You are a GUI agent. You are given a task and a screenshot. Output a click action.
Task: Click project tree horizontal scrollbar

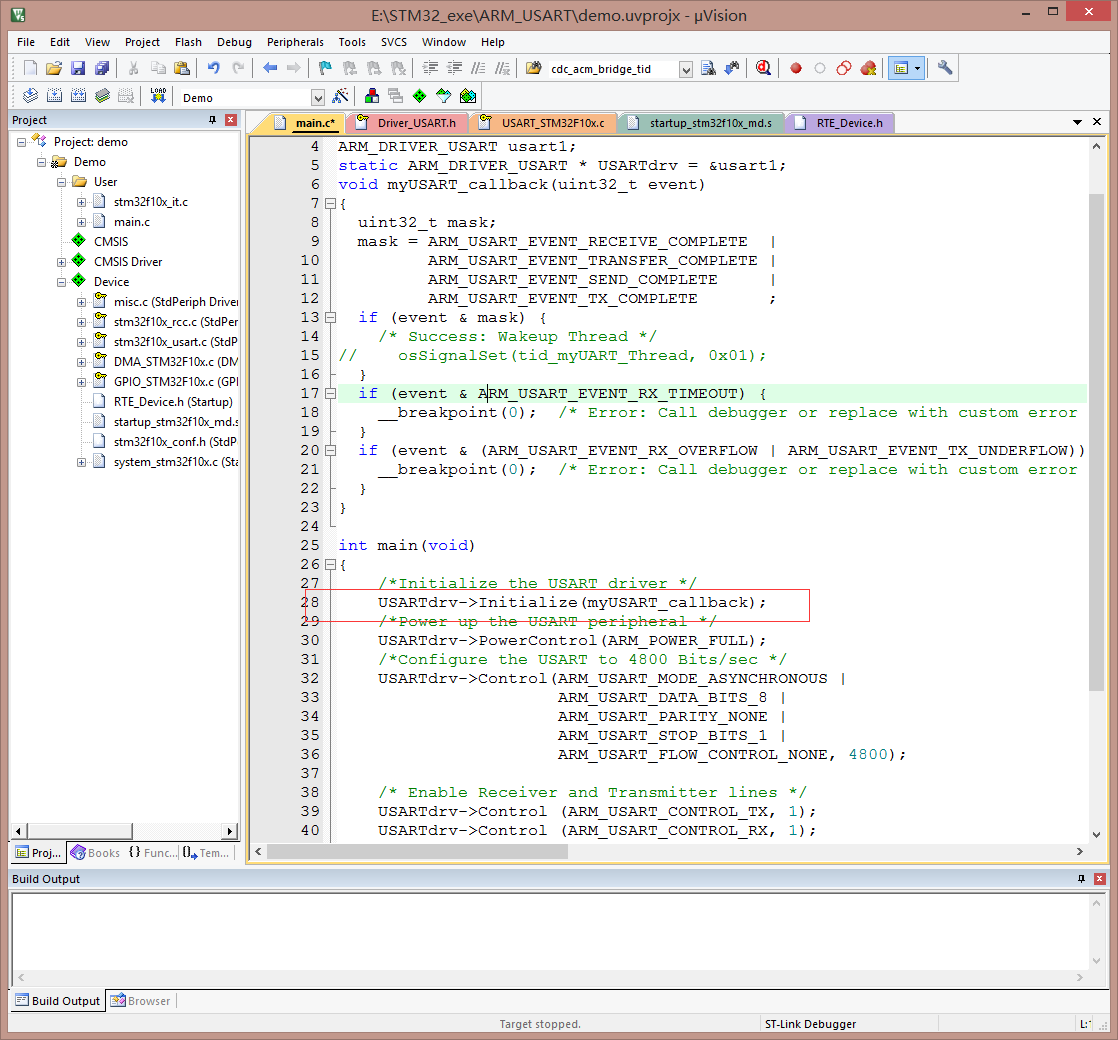80,831
